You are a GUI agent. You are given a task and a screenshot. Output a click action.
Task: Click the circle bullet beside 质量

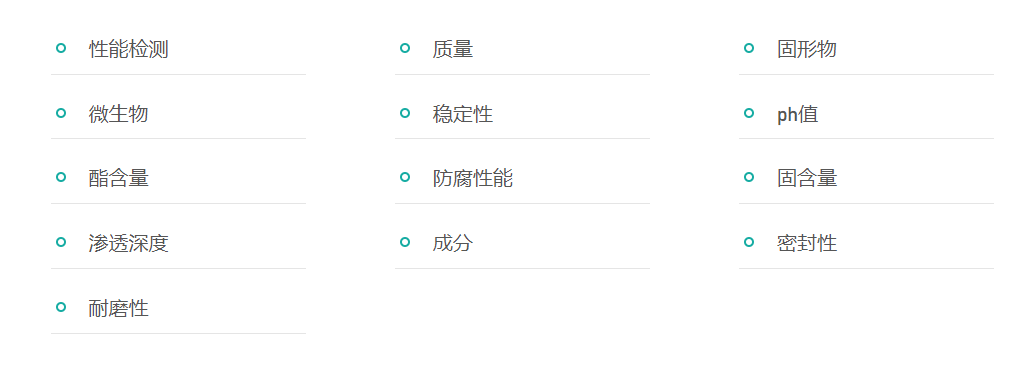click(405, 48)
